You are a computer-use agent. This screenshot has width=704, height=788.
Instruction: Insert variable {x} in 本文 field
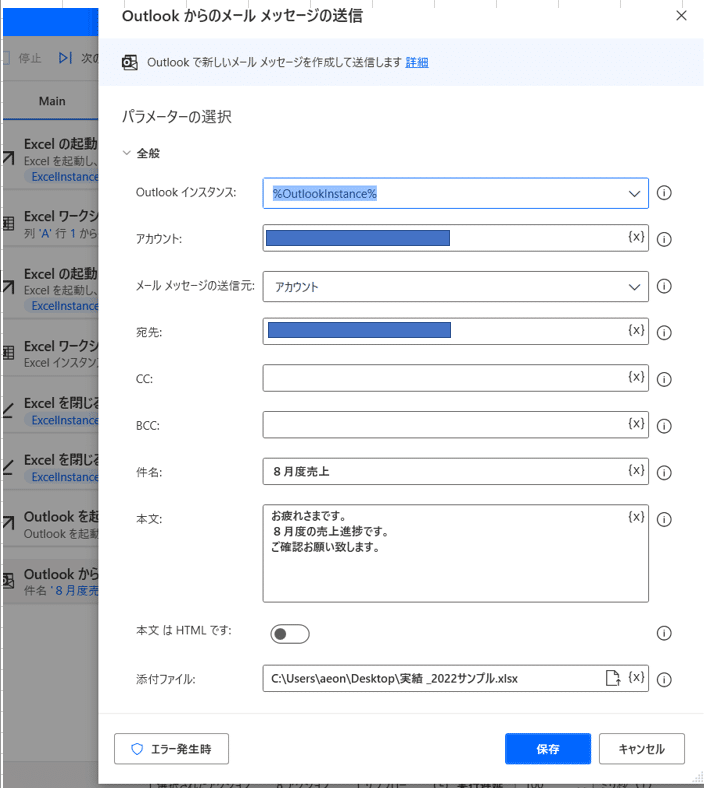pos(636,517)
